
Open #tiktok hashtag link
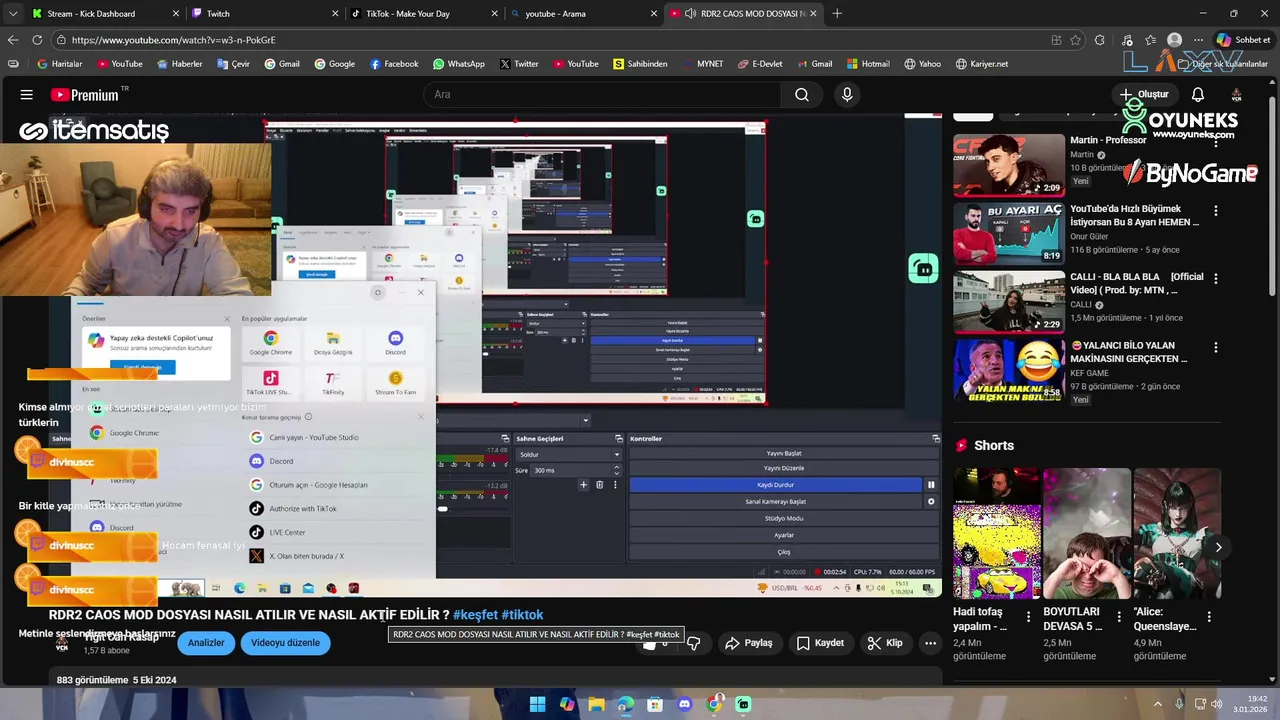pyautogui.click(x=522, y=615)
